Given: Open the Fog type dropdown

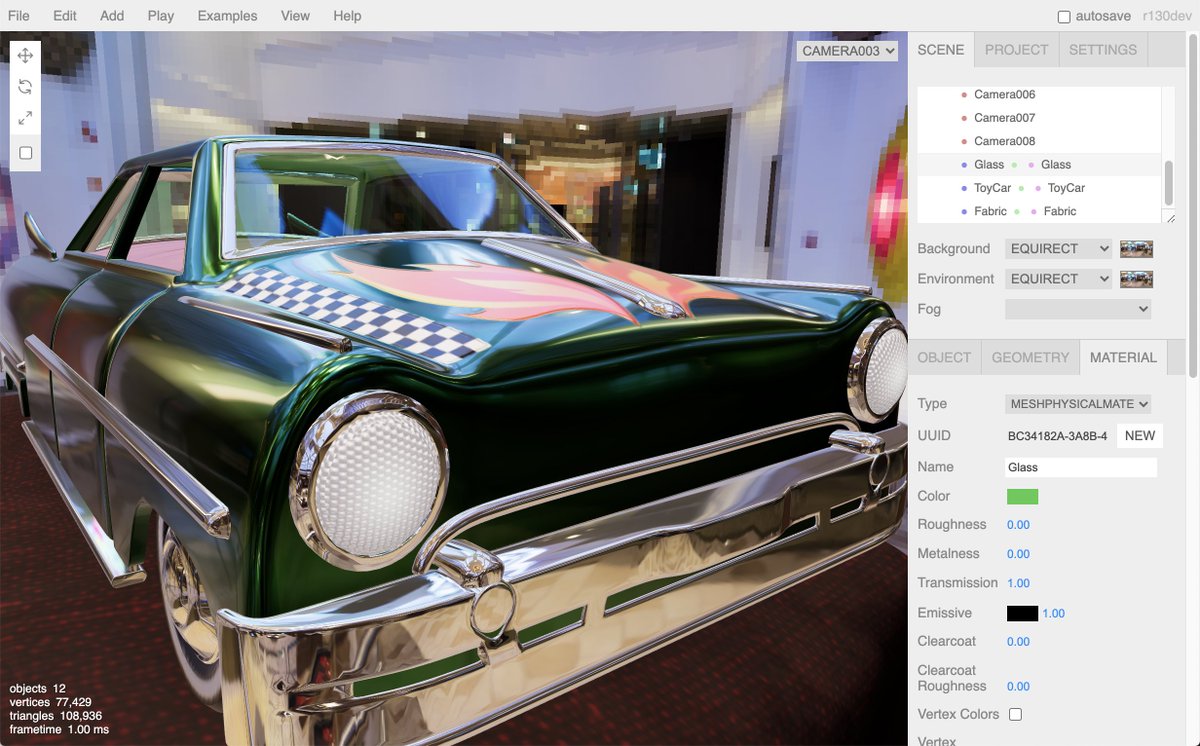Looking at the screenshot, I should tap(1078, 309).
